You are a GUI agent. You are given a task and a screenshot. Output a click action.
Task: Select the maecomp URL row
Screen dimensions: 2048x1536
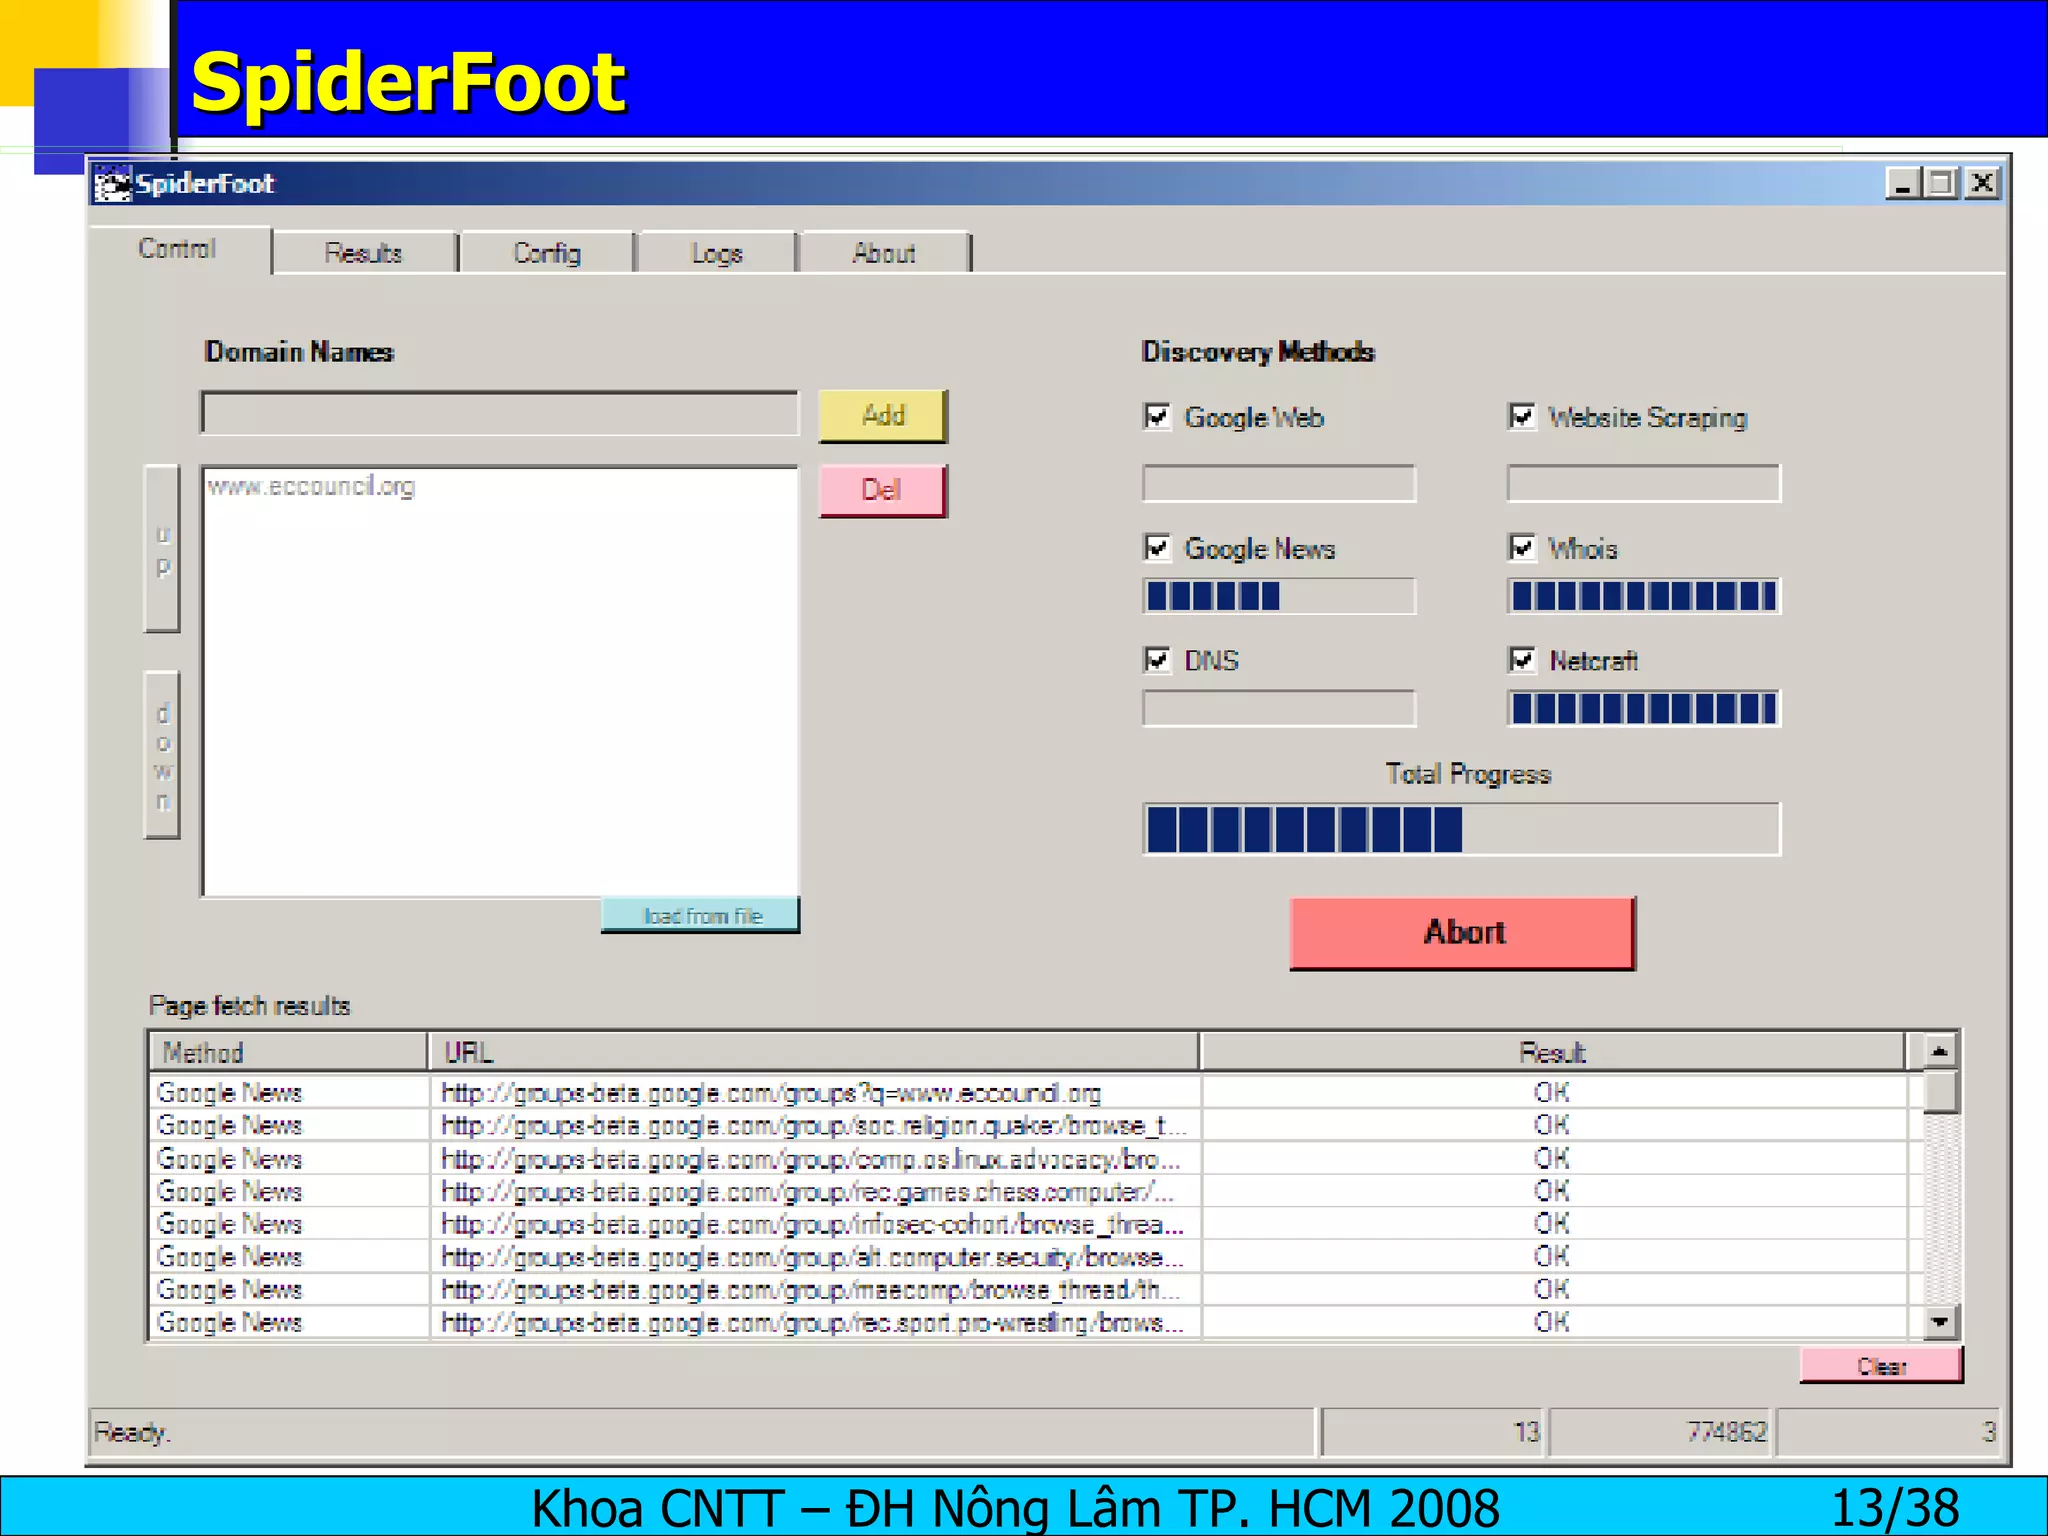click(1028, 1290)
